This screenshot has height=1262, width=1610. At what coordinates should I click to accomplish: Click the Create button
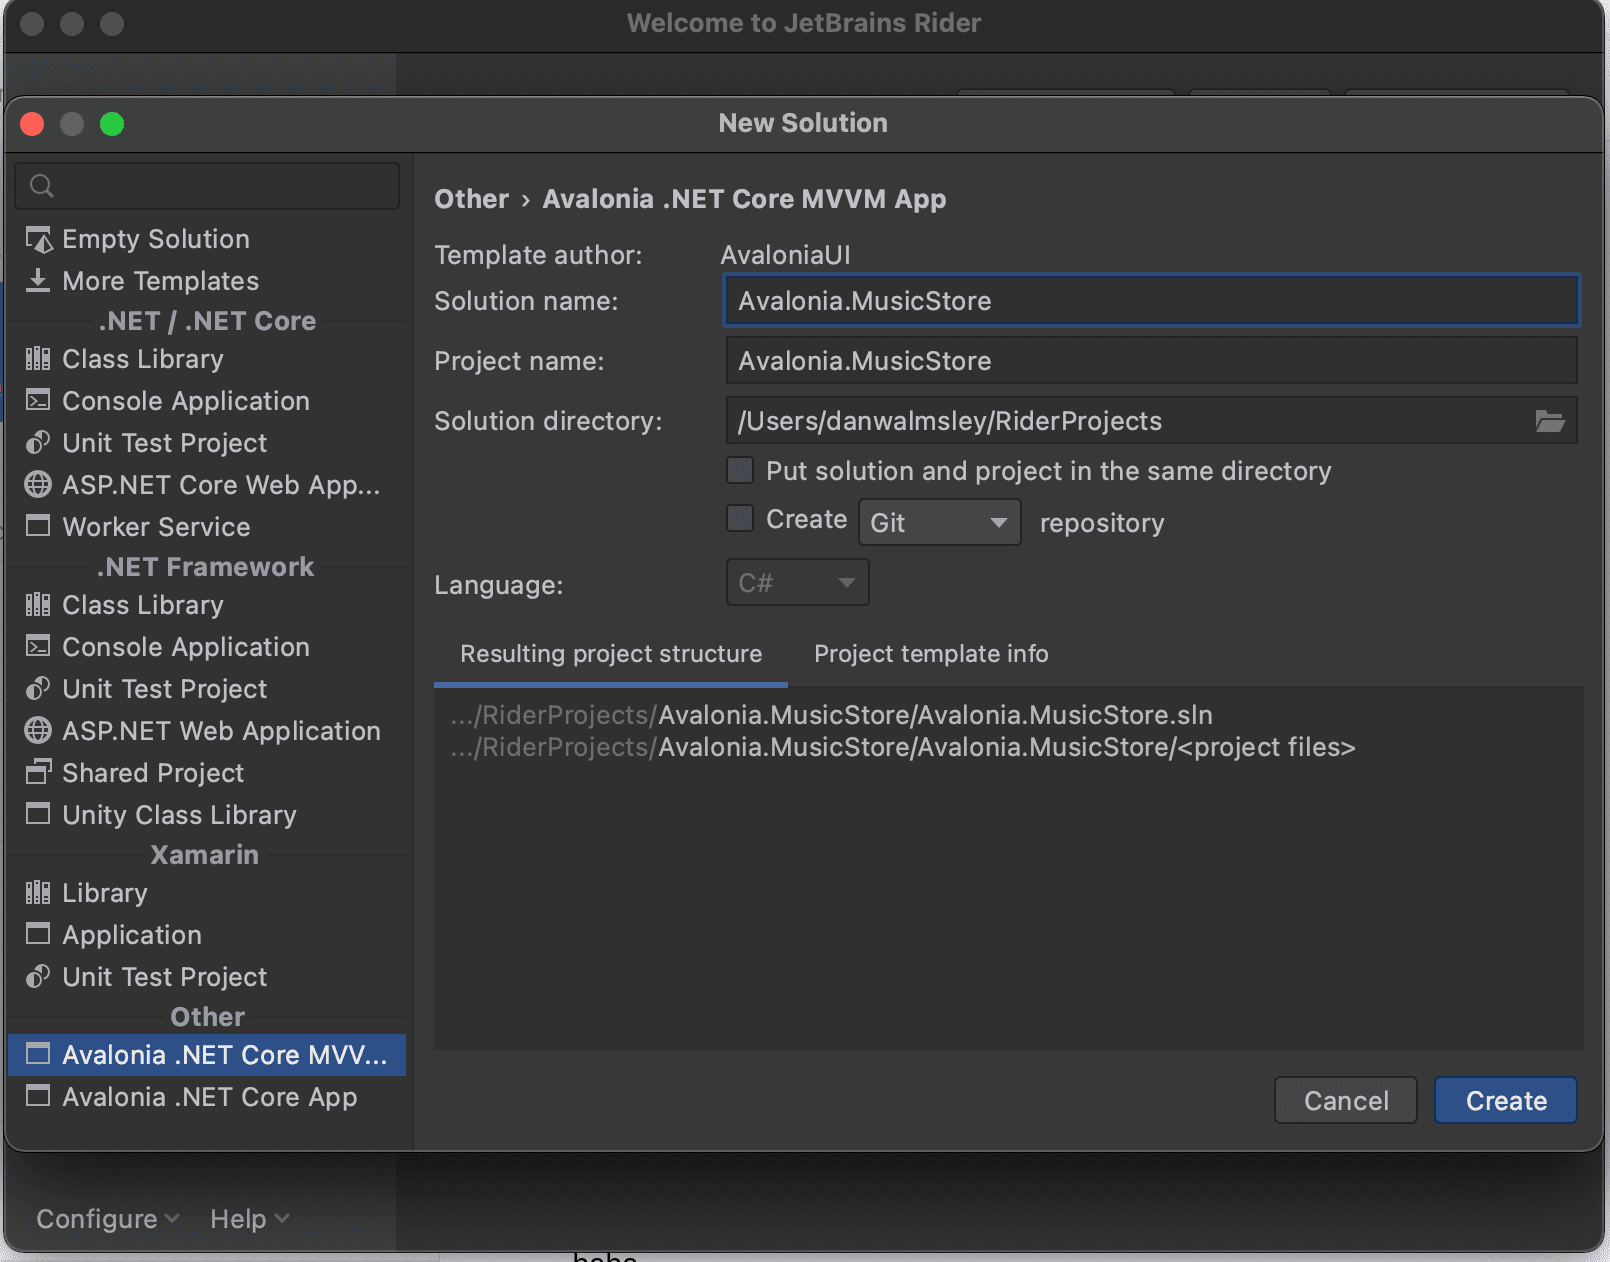pyautogui.click(x=1505, y=1101)
